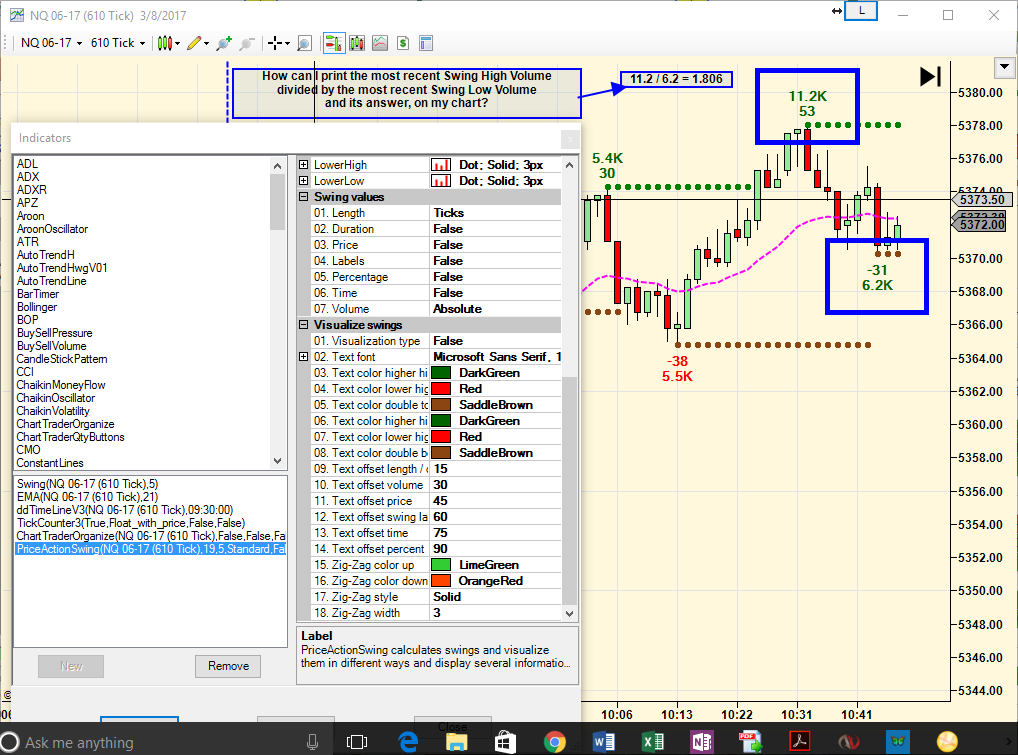Open Excel from the taskbar
The image size is (1018, 755).
point(652,741)
